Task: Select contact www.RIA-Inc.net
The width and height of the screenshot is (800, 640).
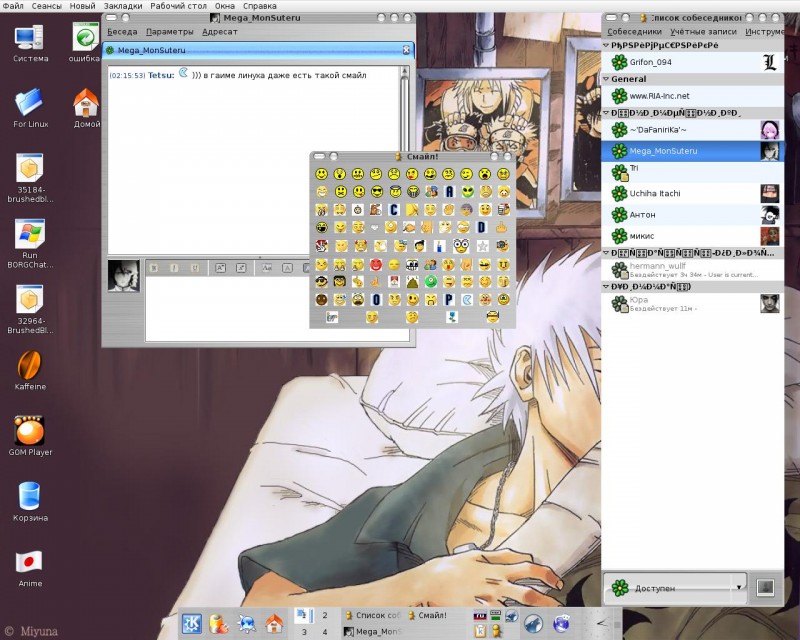Action: point(692,96)
